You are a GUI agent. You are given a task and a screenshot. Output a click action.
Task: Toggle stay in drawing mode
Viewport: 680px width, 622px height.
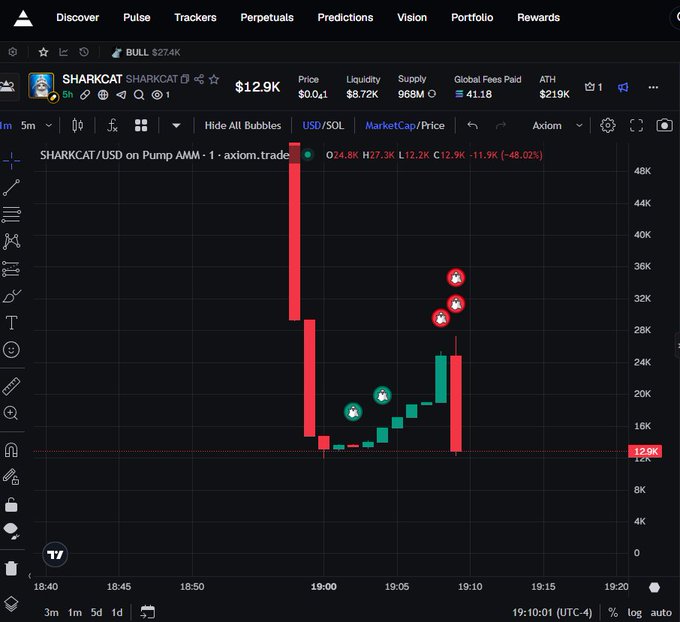[11, 477]
